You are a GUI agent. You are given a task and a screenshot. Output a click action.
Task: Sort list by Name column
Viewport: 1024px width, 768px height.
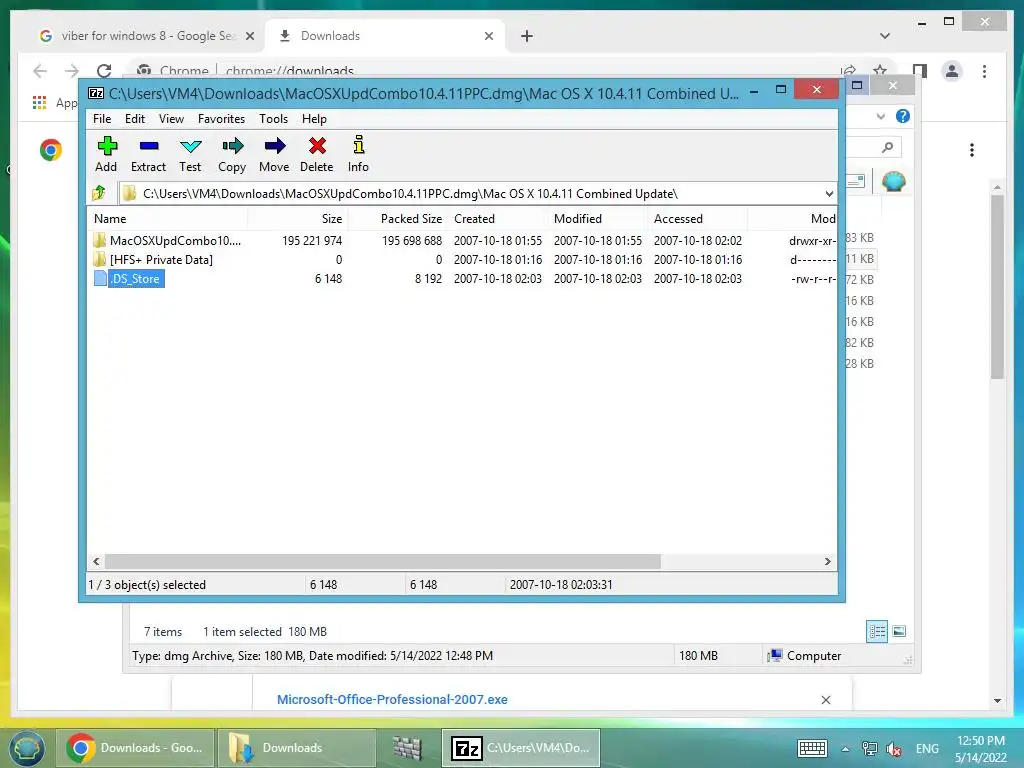(x=167, y=219)
